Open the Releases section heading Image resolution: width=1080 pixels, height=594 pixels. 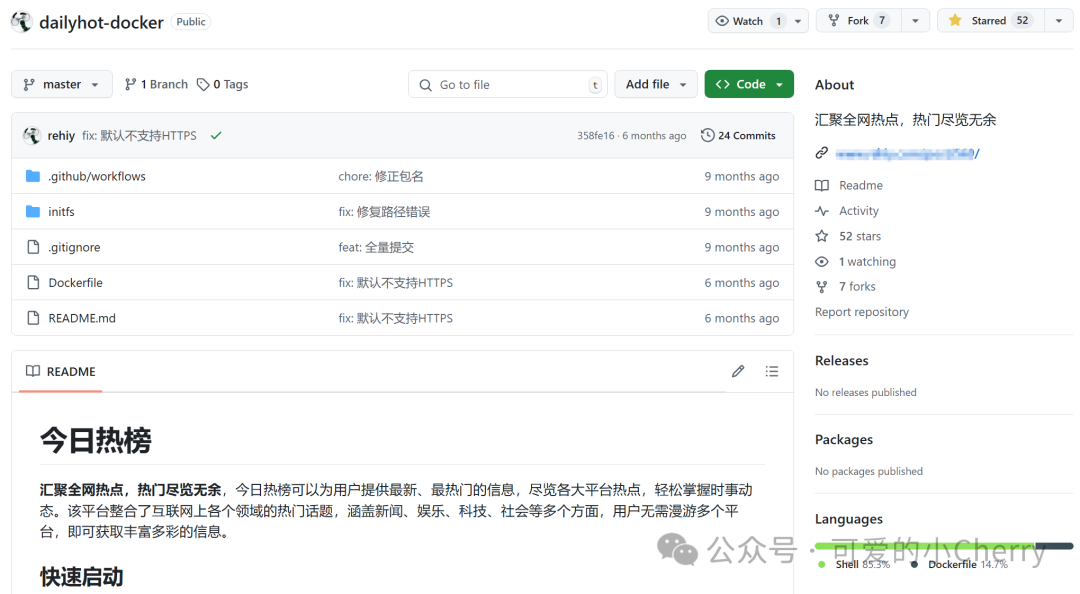(x=842, y=360)
